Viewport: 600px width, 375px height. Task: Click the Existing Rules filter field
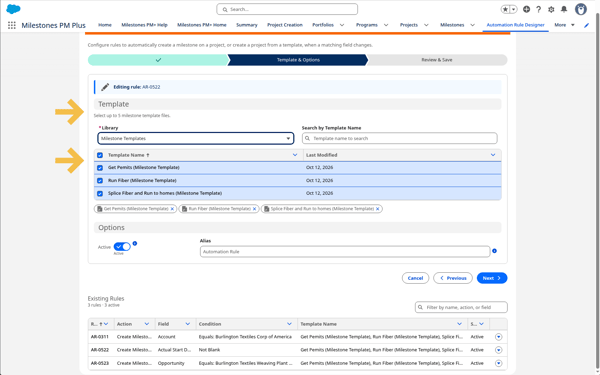(x=461, y=307)
